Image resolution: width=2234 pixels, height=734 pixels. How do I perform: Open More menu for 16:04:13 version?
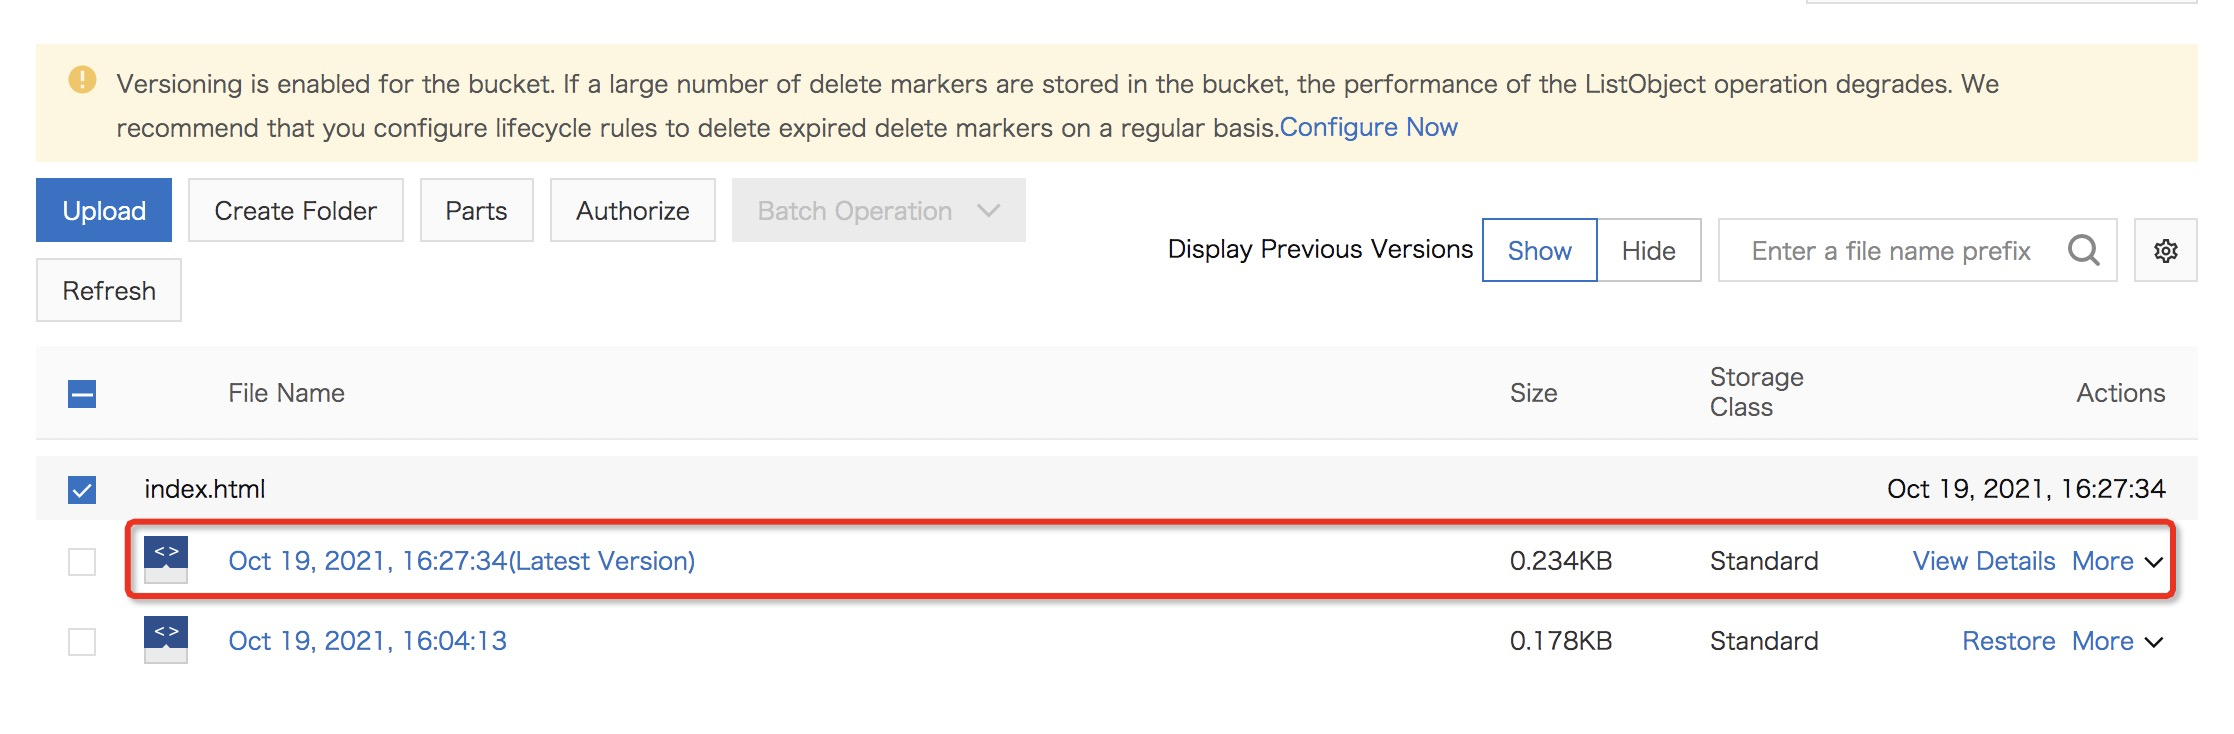[2116, 641]
